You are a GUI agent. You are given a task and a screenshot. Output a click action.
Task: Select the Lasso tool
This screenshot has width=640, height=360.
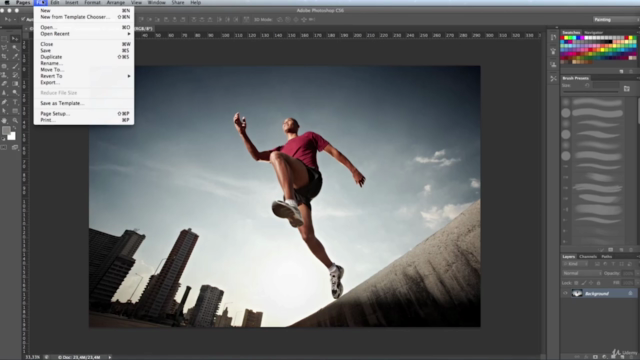click(4, 48)
